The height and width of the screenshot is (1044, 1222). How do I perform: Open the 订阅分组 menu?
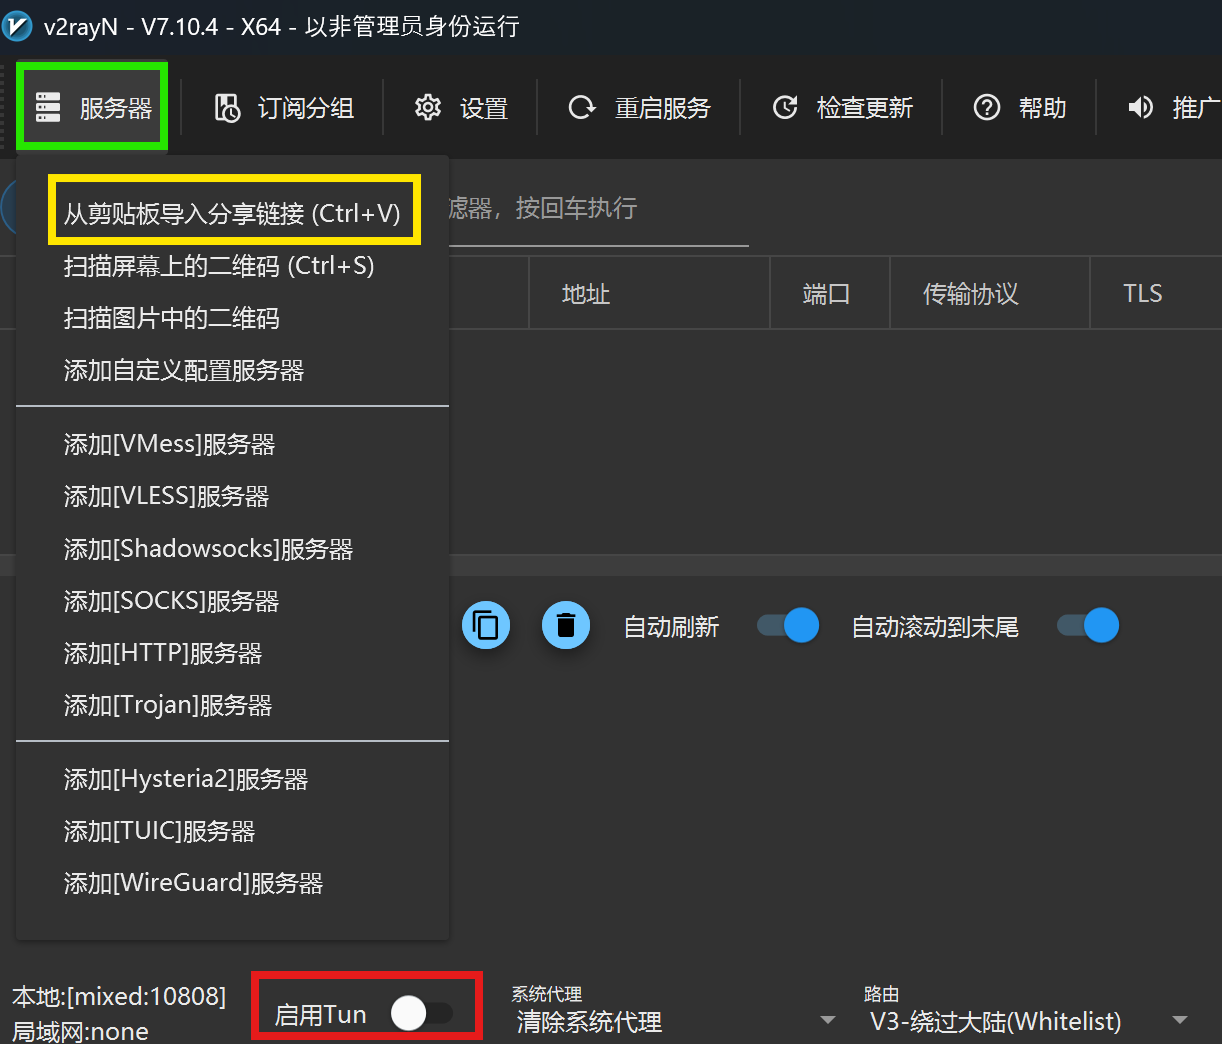click(284, 108)
